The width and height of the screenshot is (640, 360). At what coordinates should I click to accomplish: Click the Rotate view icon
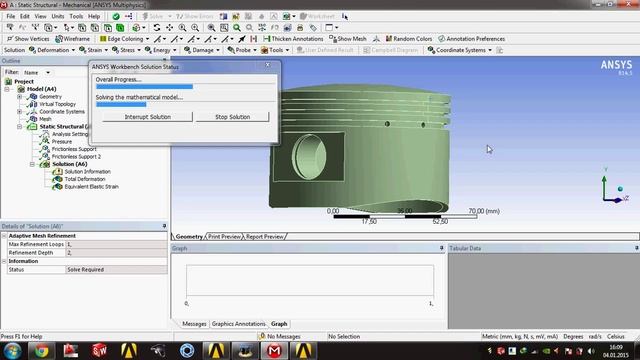tap(157, 28)
